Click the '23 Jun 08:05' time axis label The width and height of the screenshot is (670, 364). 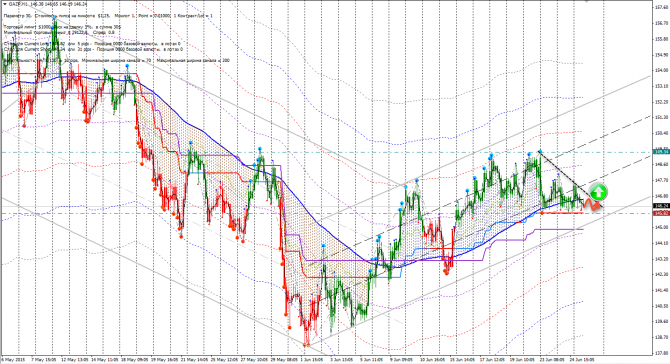(552, 360)
